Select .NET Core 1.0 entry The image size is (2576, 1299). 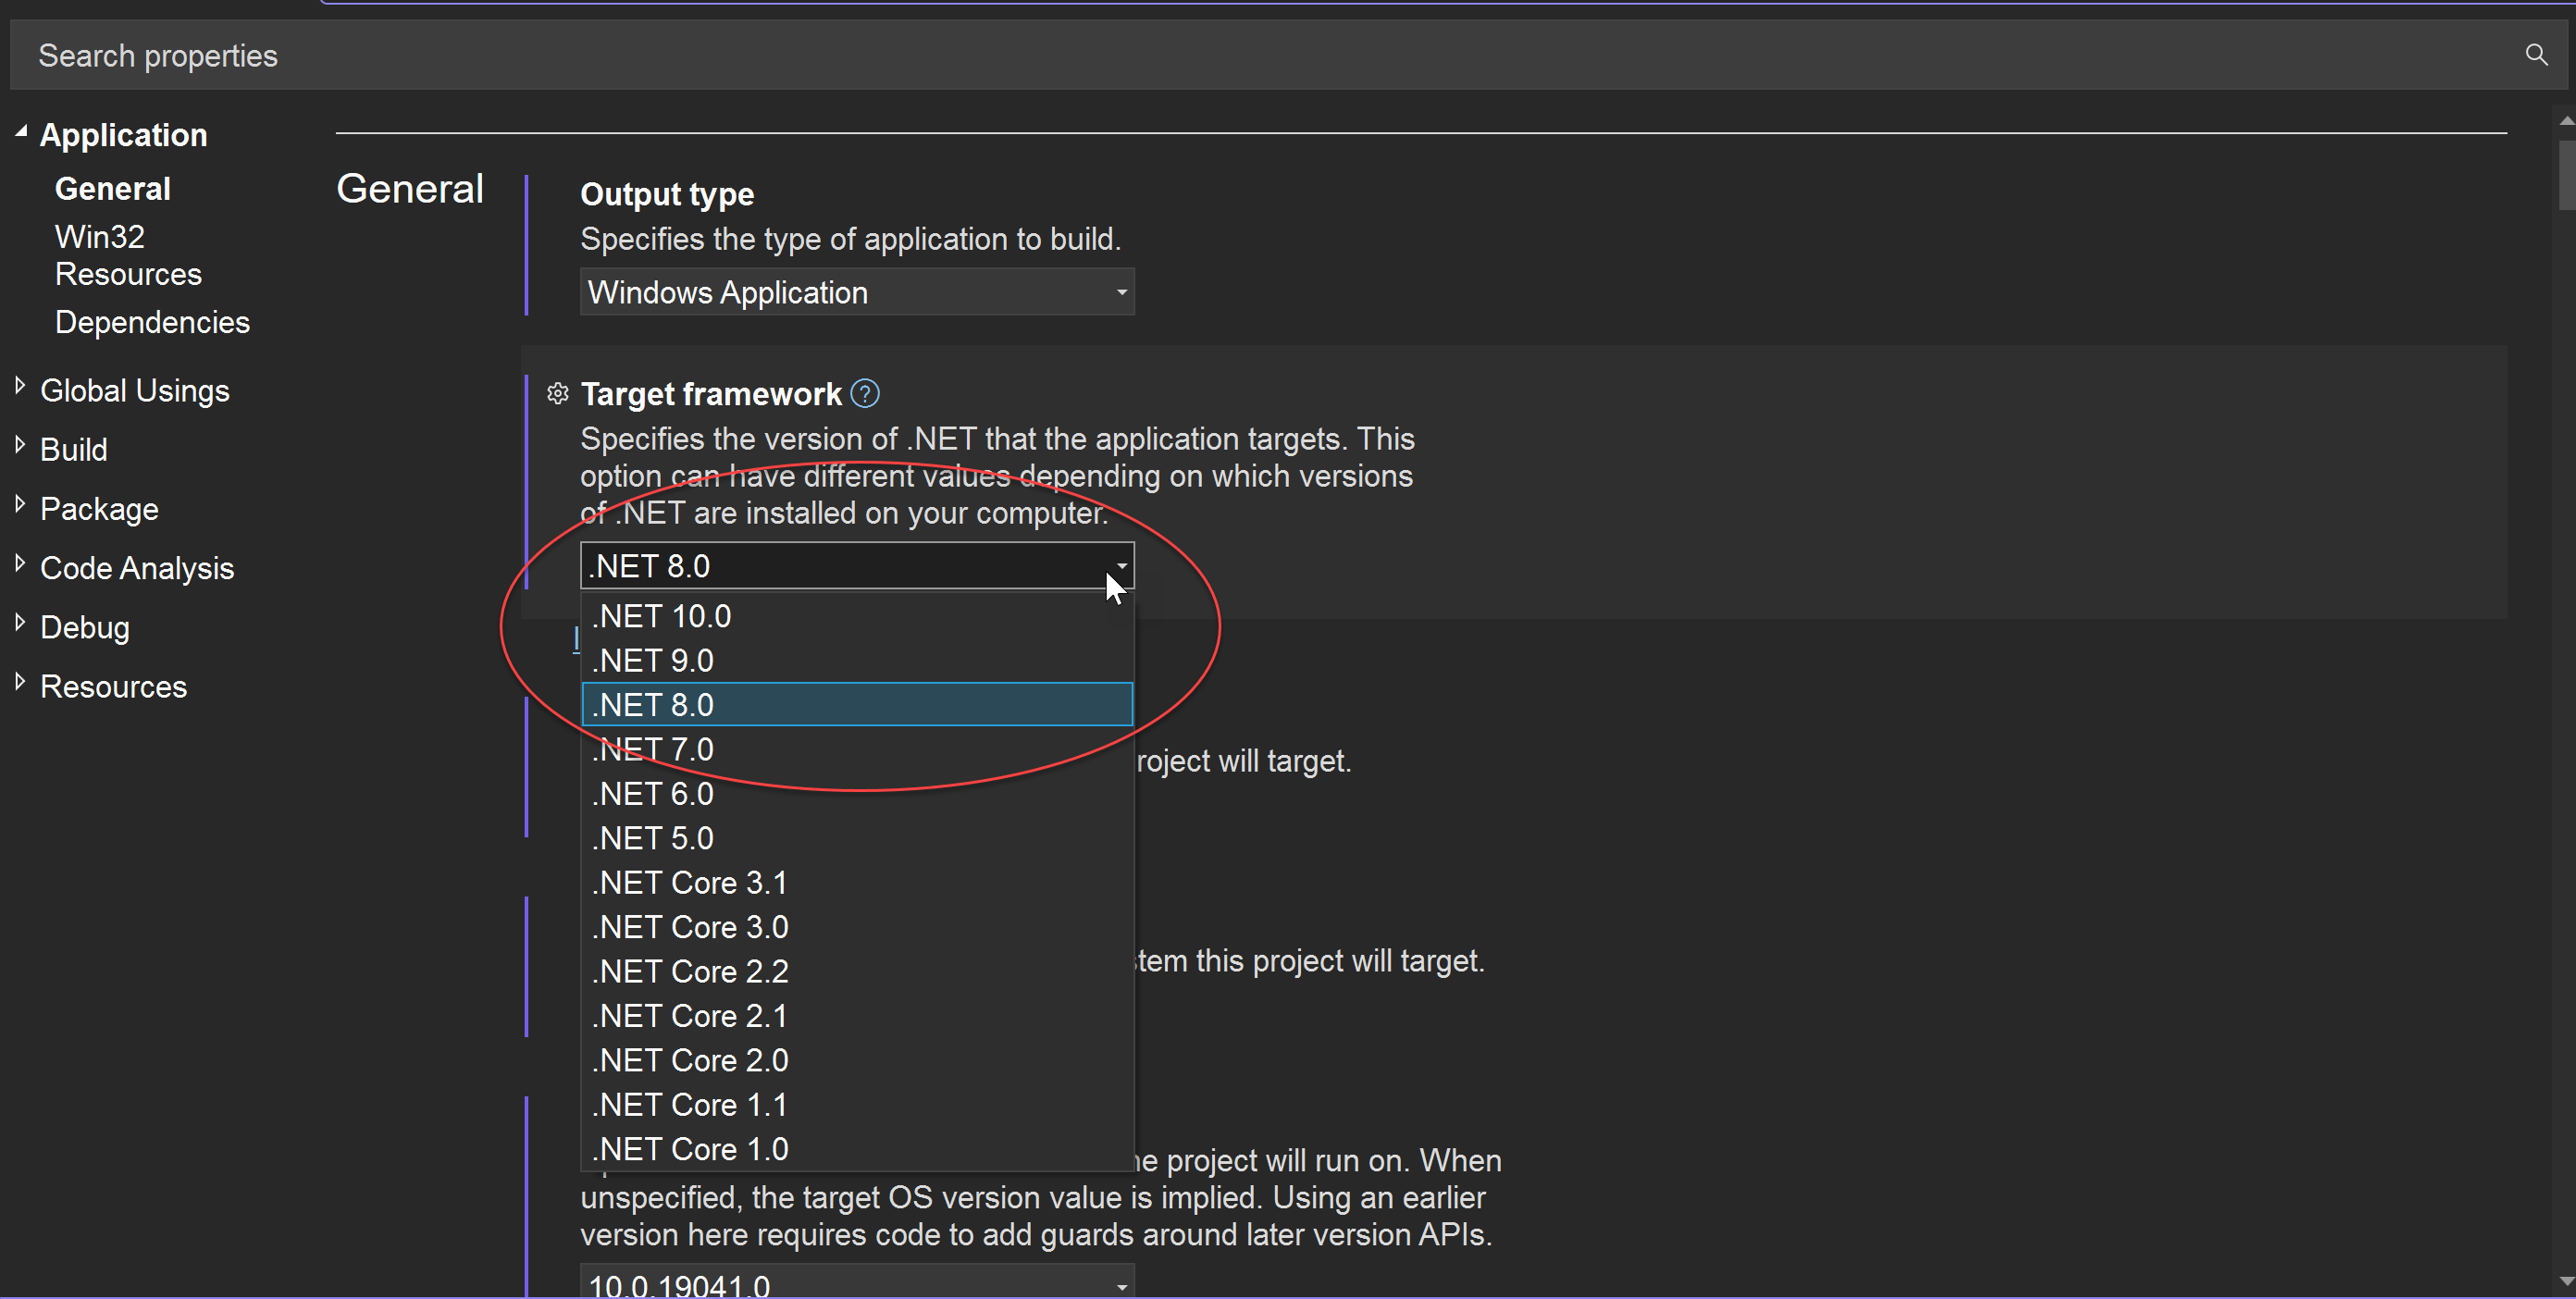point(690,1149)
